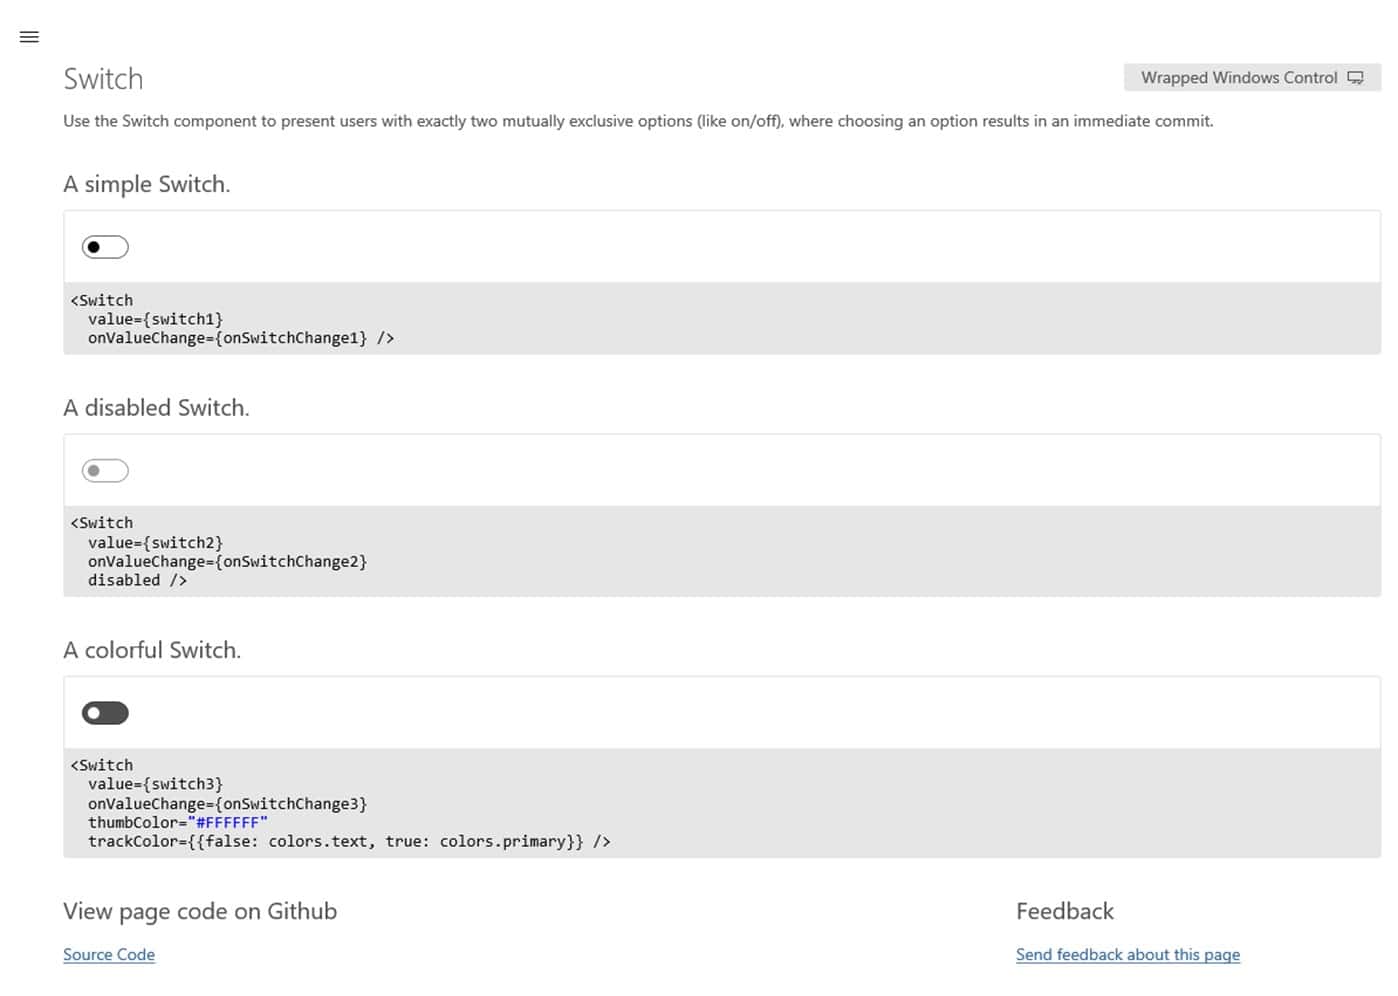This screenshot has height=996, width=1398.
Task: Click the 'disabled />' code line
Action: click(x=137, y=580)
